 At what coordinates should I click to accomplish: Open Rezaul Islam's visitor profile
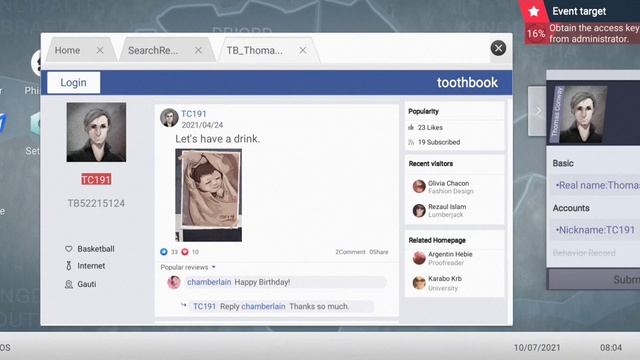point(447,207)
